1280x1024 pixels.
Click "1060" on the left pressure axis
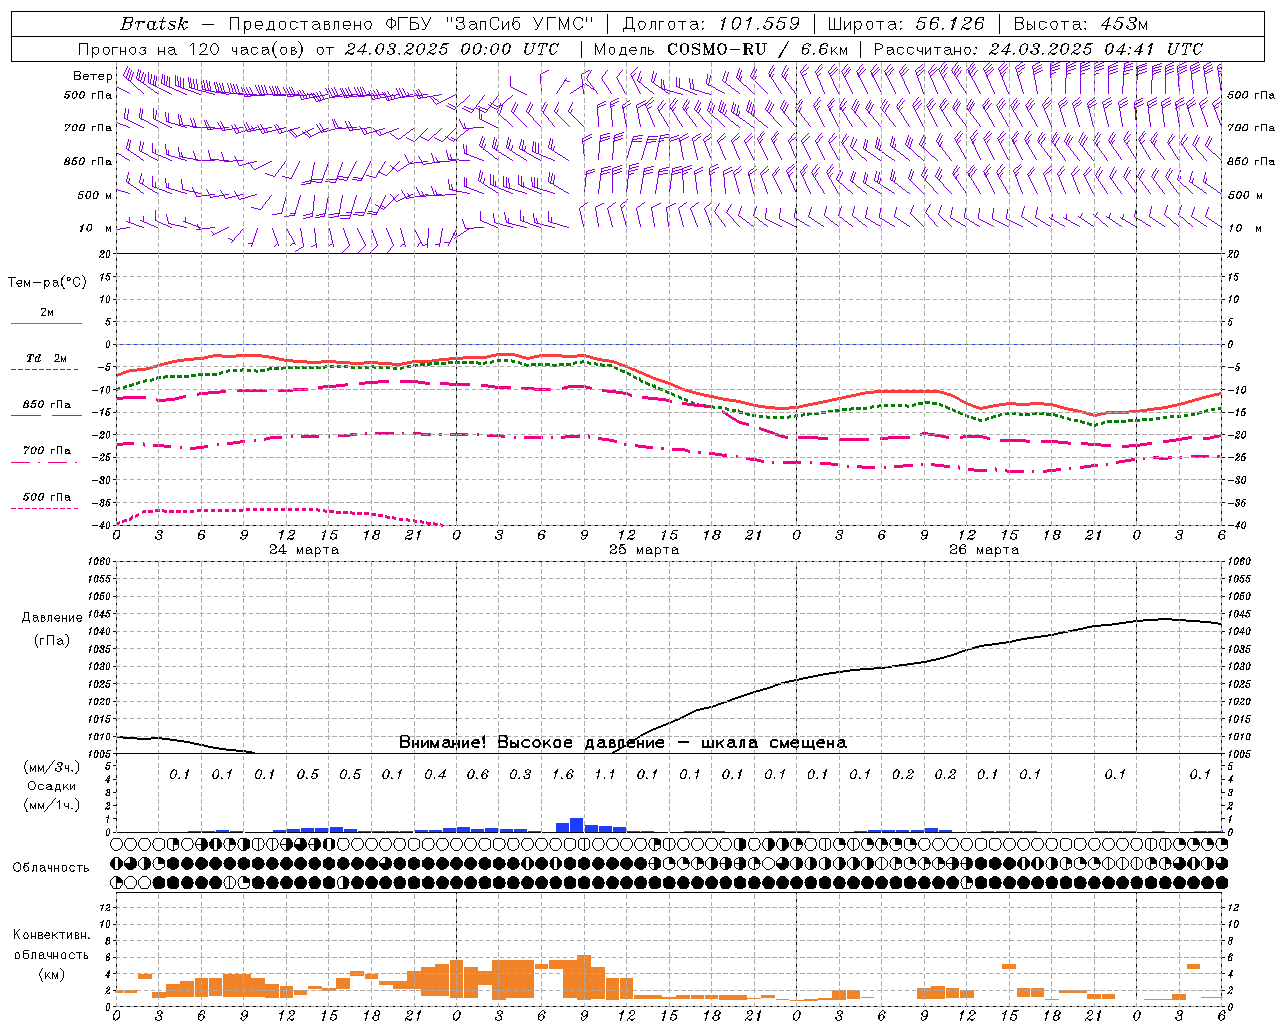[x=98, y=562]
